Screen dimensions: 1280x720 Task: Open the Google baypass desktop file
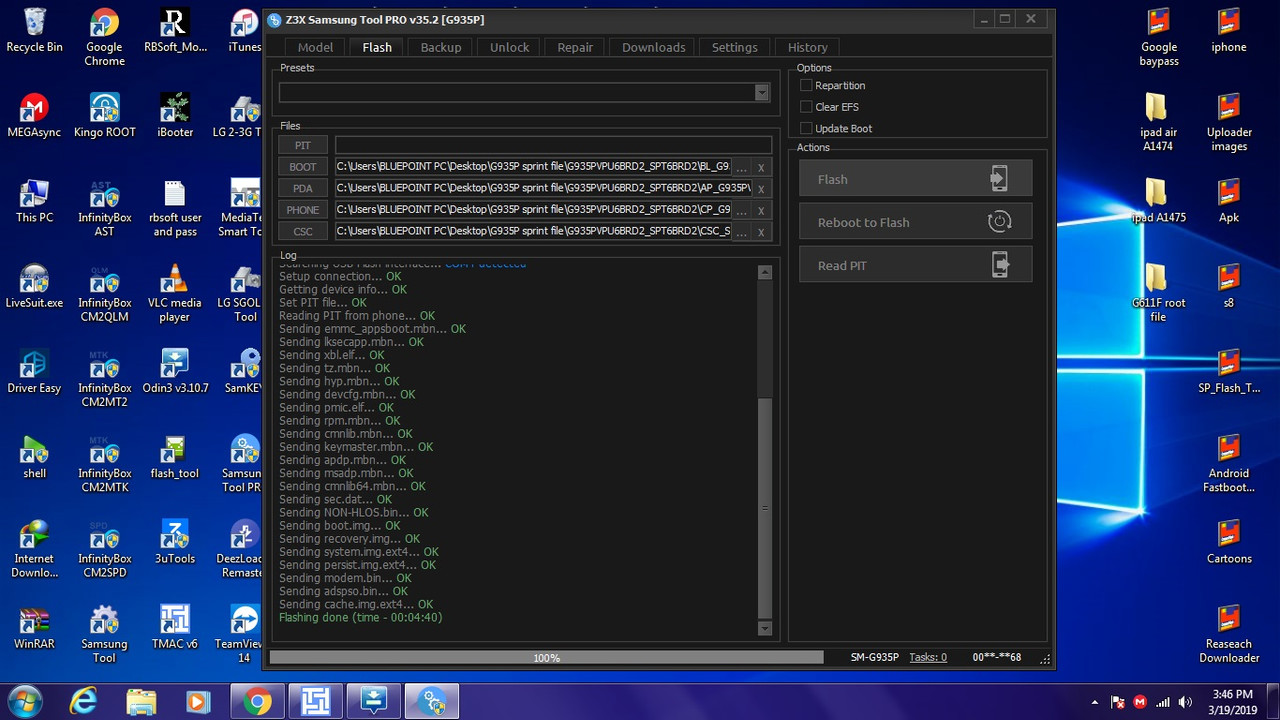click(1159, 37)
